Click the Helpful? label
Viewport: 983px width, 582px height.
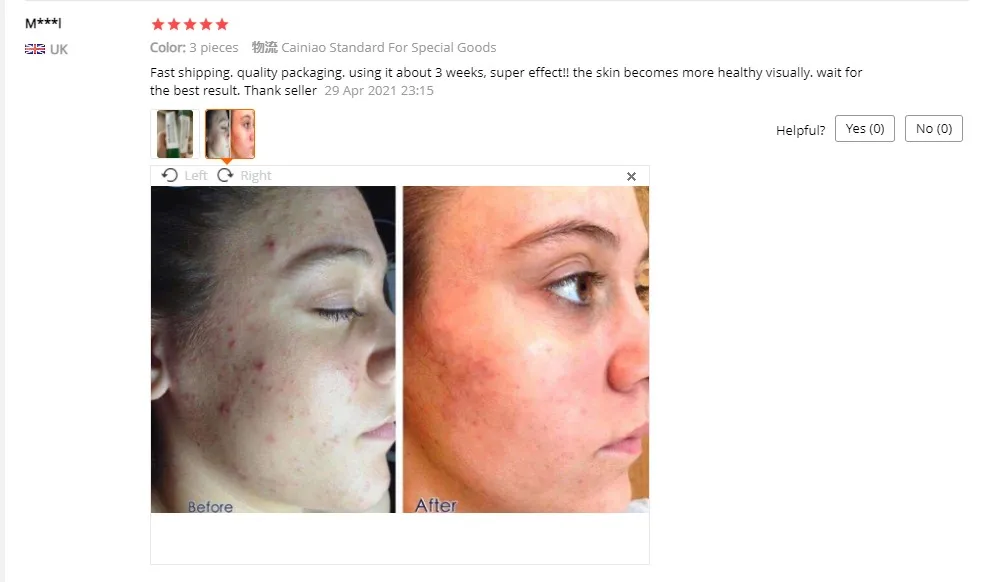pyautogui.click(x=801, y=130)
